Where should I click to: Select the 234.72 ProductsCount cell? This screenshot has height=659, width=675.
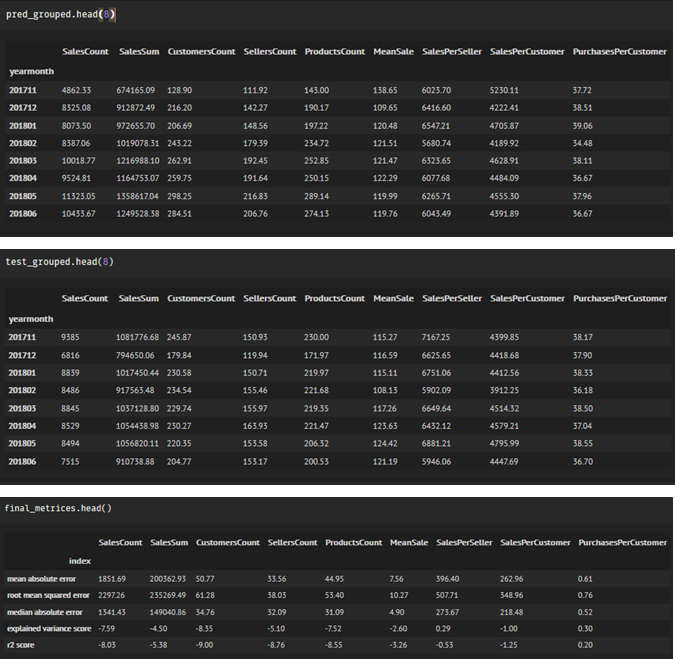tap(316, 143)
